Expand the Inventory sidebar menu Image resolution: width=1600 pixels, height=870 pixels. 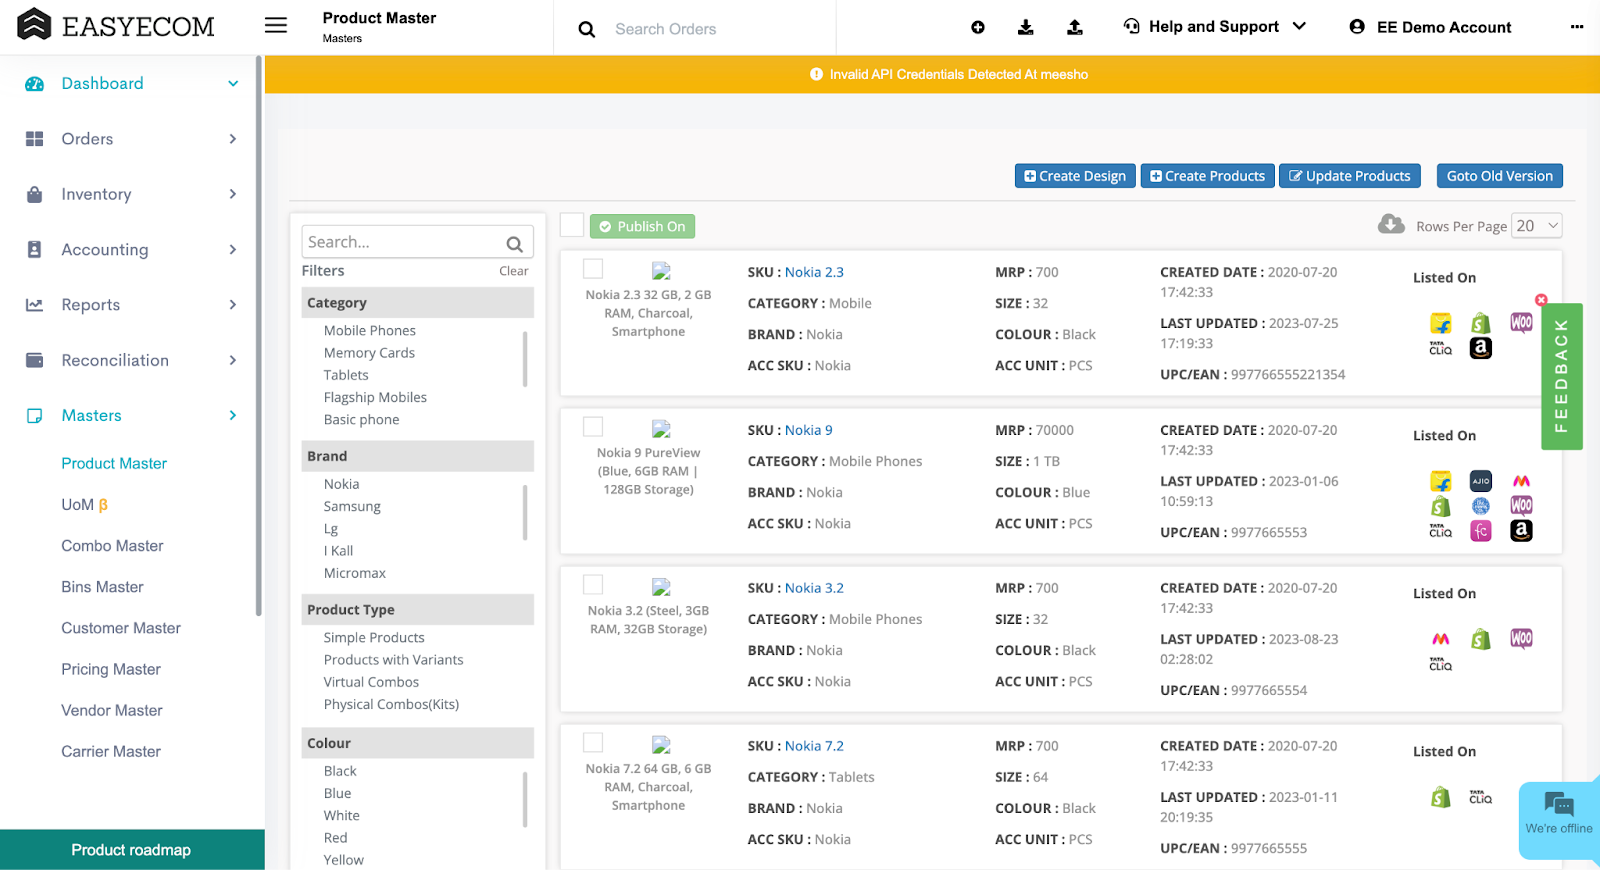coord(132,194)
